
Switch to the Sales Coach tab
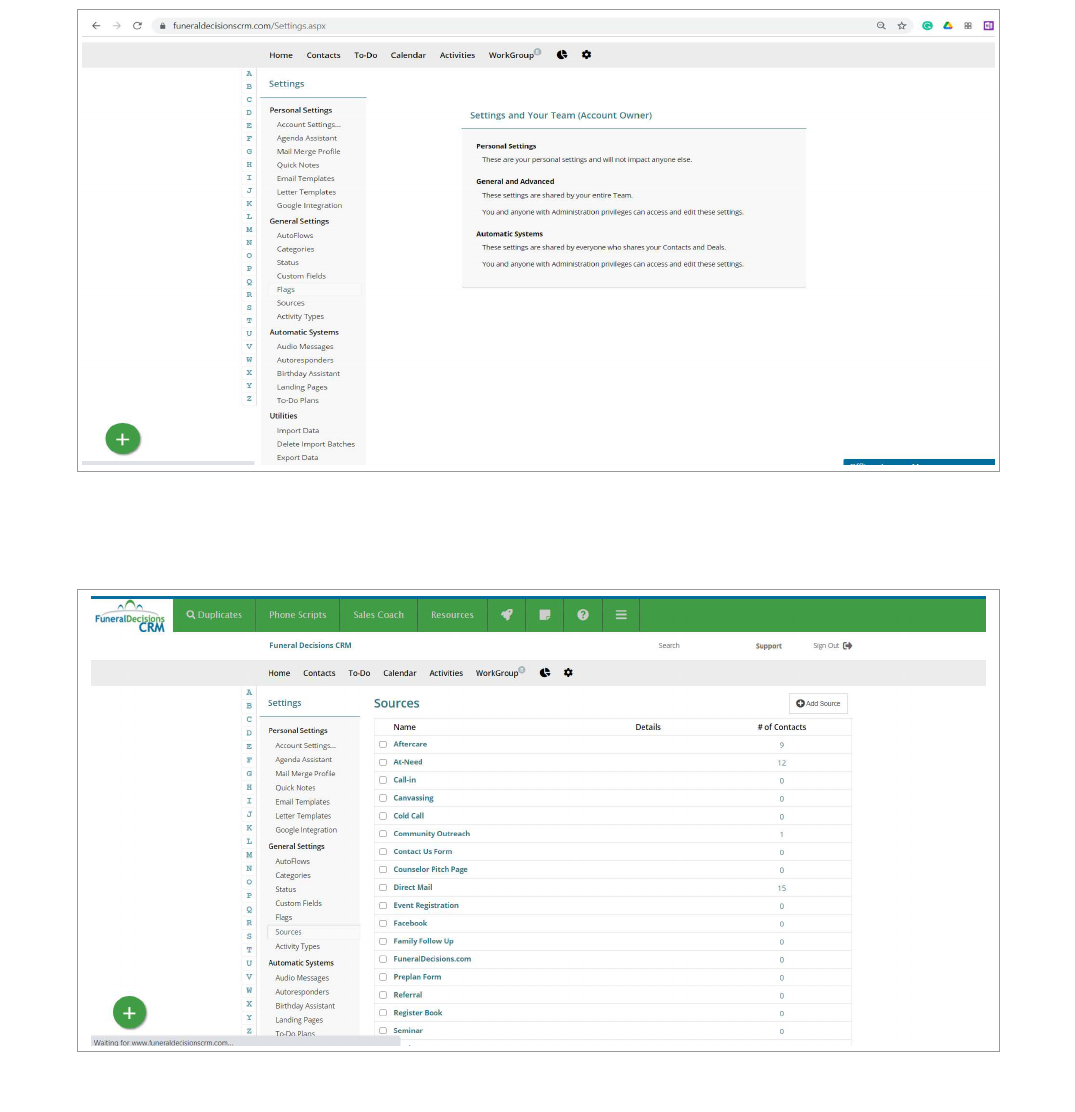coord(378,615)
